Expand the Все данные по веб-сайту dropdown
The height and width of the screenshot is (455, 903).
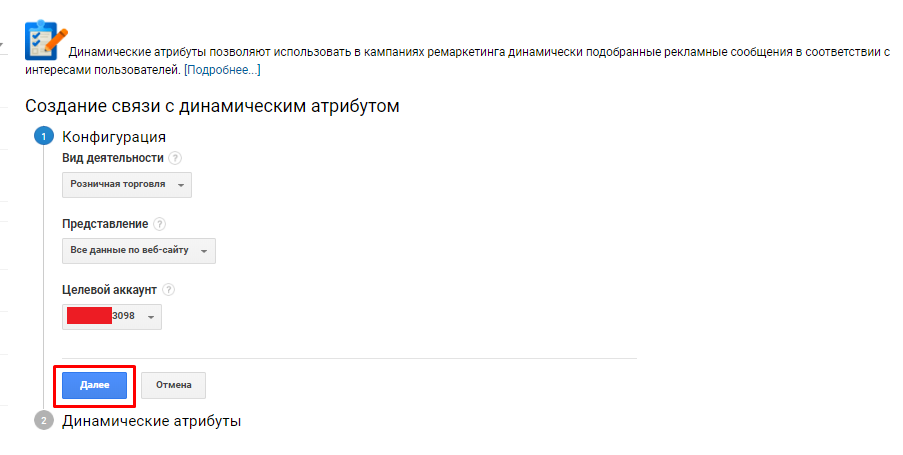139,251
